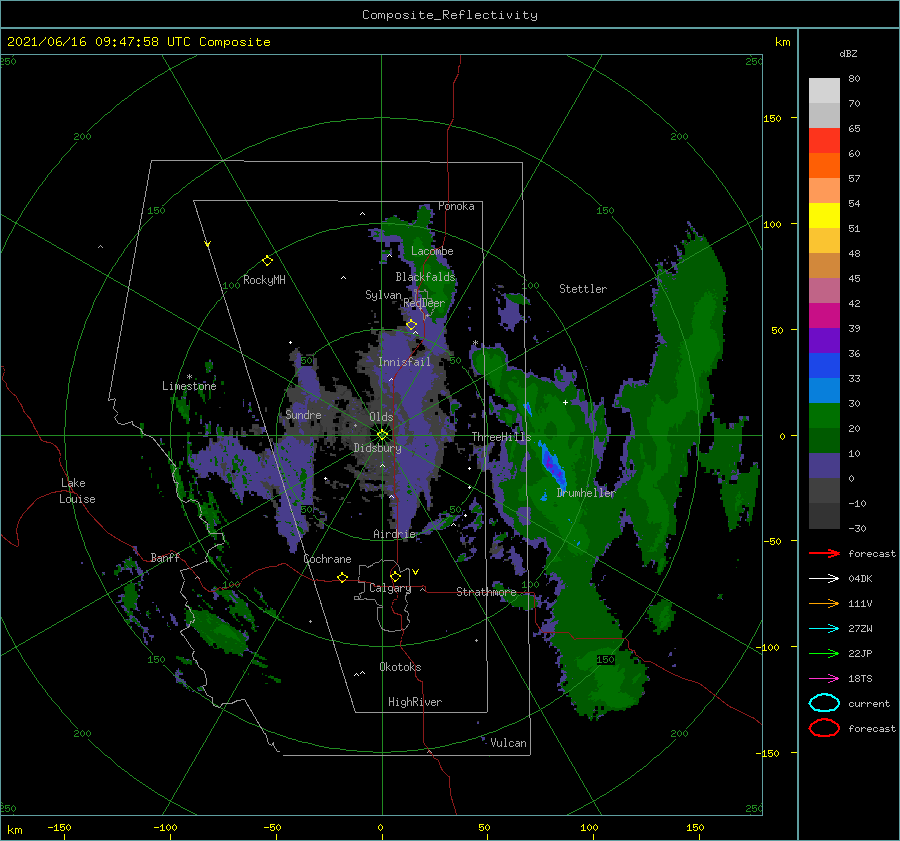The image size is (900, 841).
Task: Click the current legend label
Action: coord(869,704)
